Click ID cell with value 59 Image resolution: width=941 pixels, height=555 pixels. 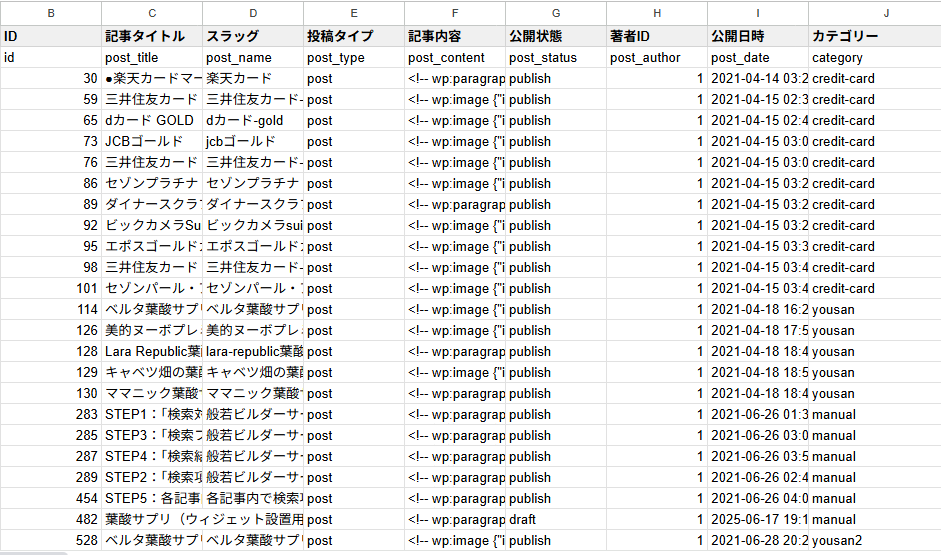coord(51,100)
